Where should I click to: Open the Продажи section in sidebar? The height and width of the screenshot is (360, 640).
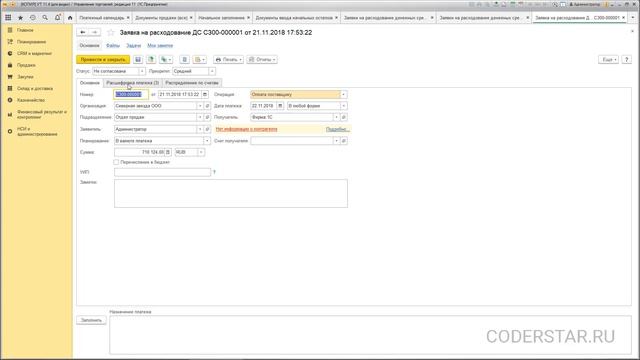[x=26, y=65]
